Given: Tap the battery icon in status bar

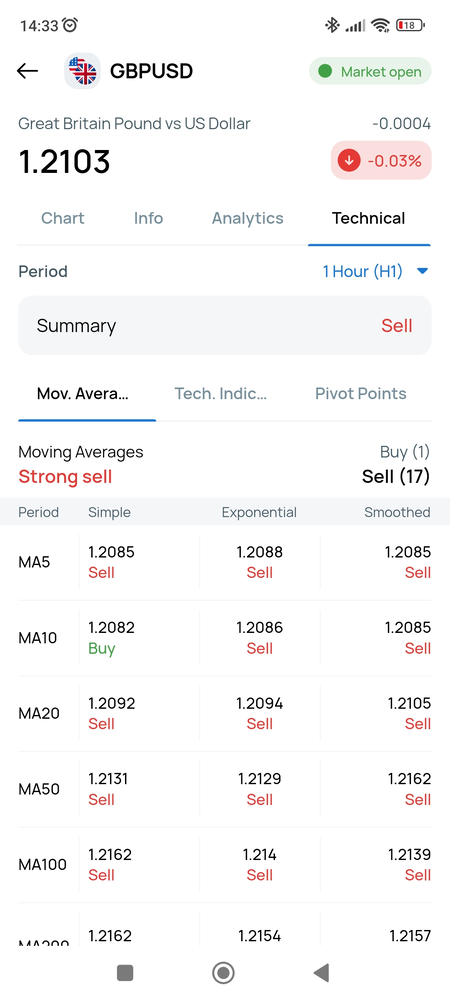Looking at the screenshot, I should (x=410, y=26).
